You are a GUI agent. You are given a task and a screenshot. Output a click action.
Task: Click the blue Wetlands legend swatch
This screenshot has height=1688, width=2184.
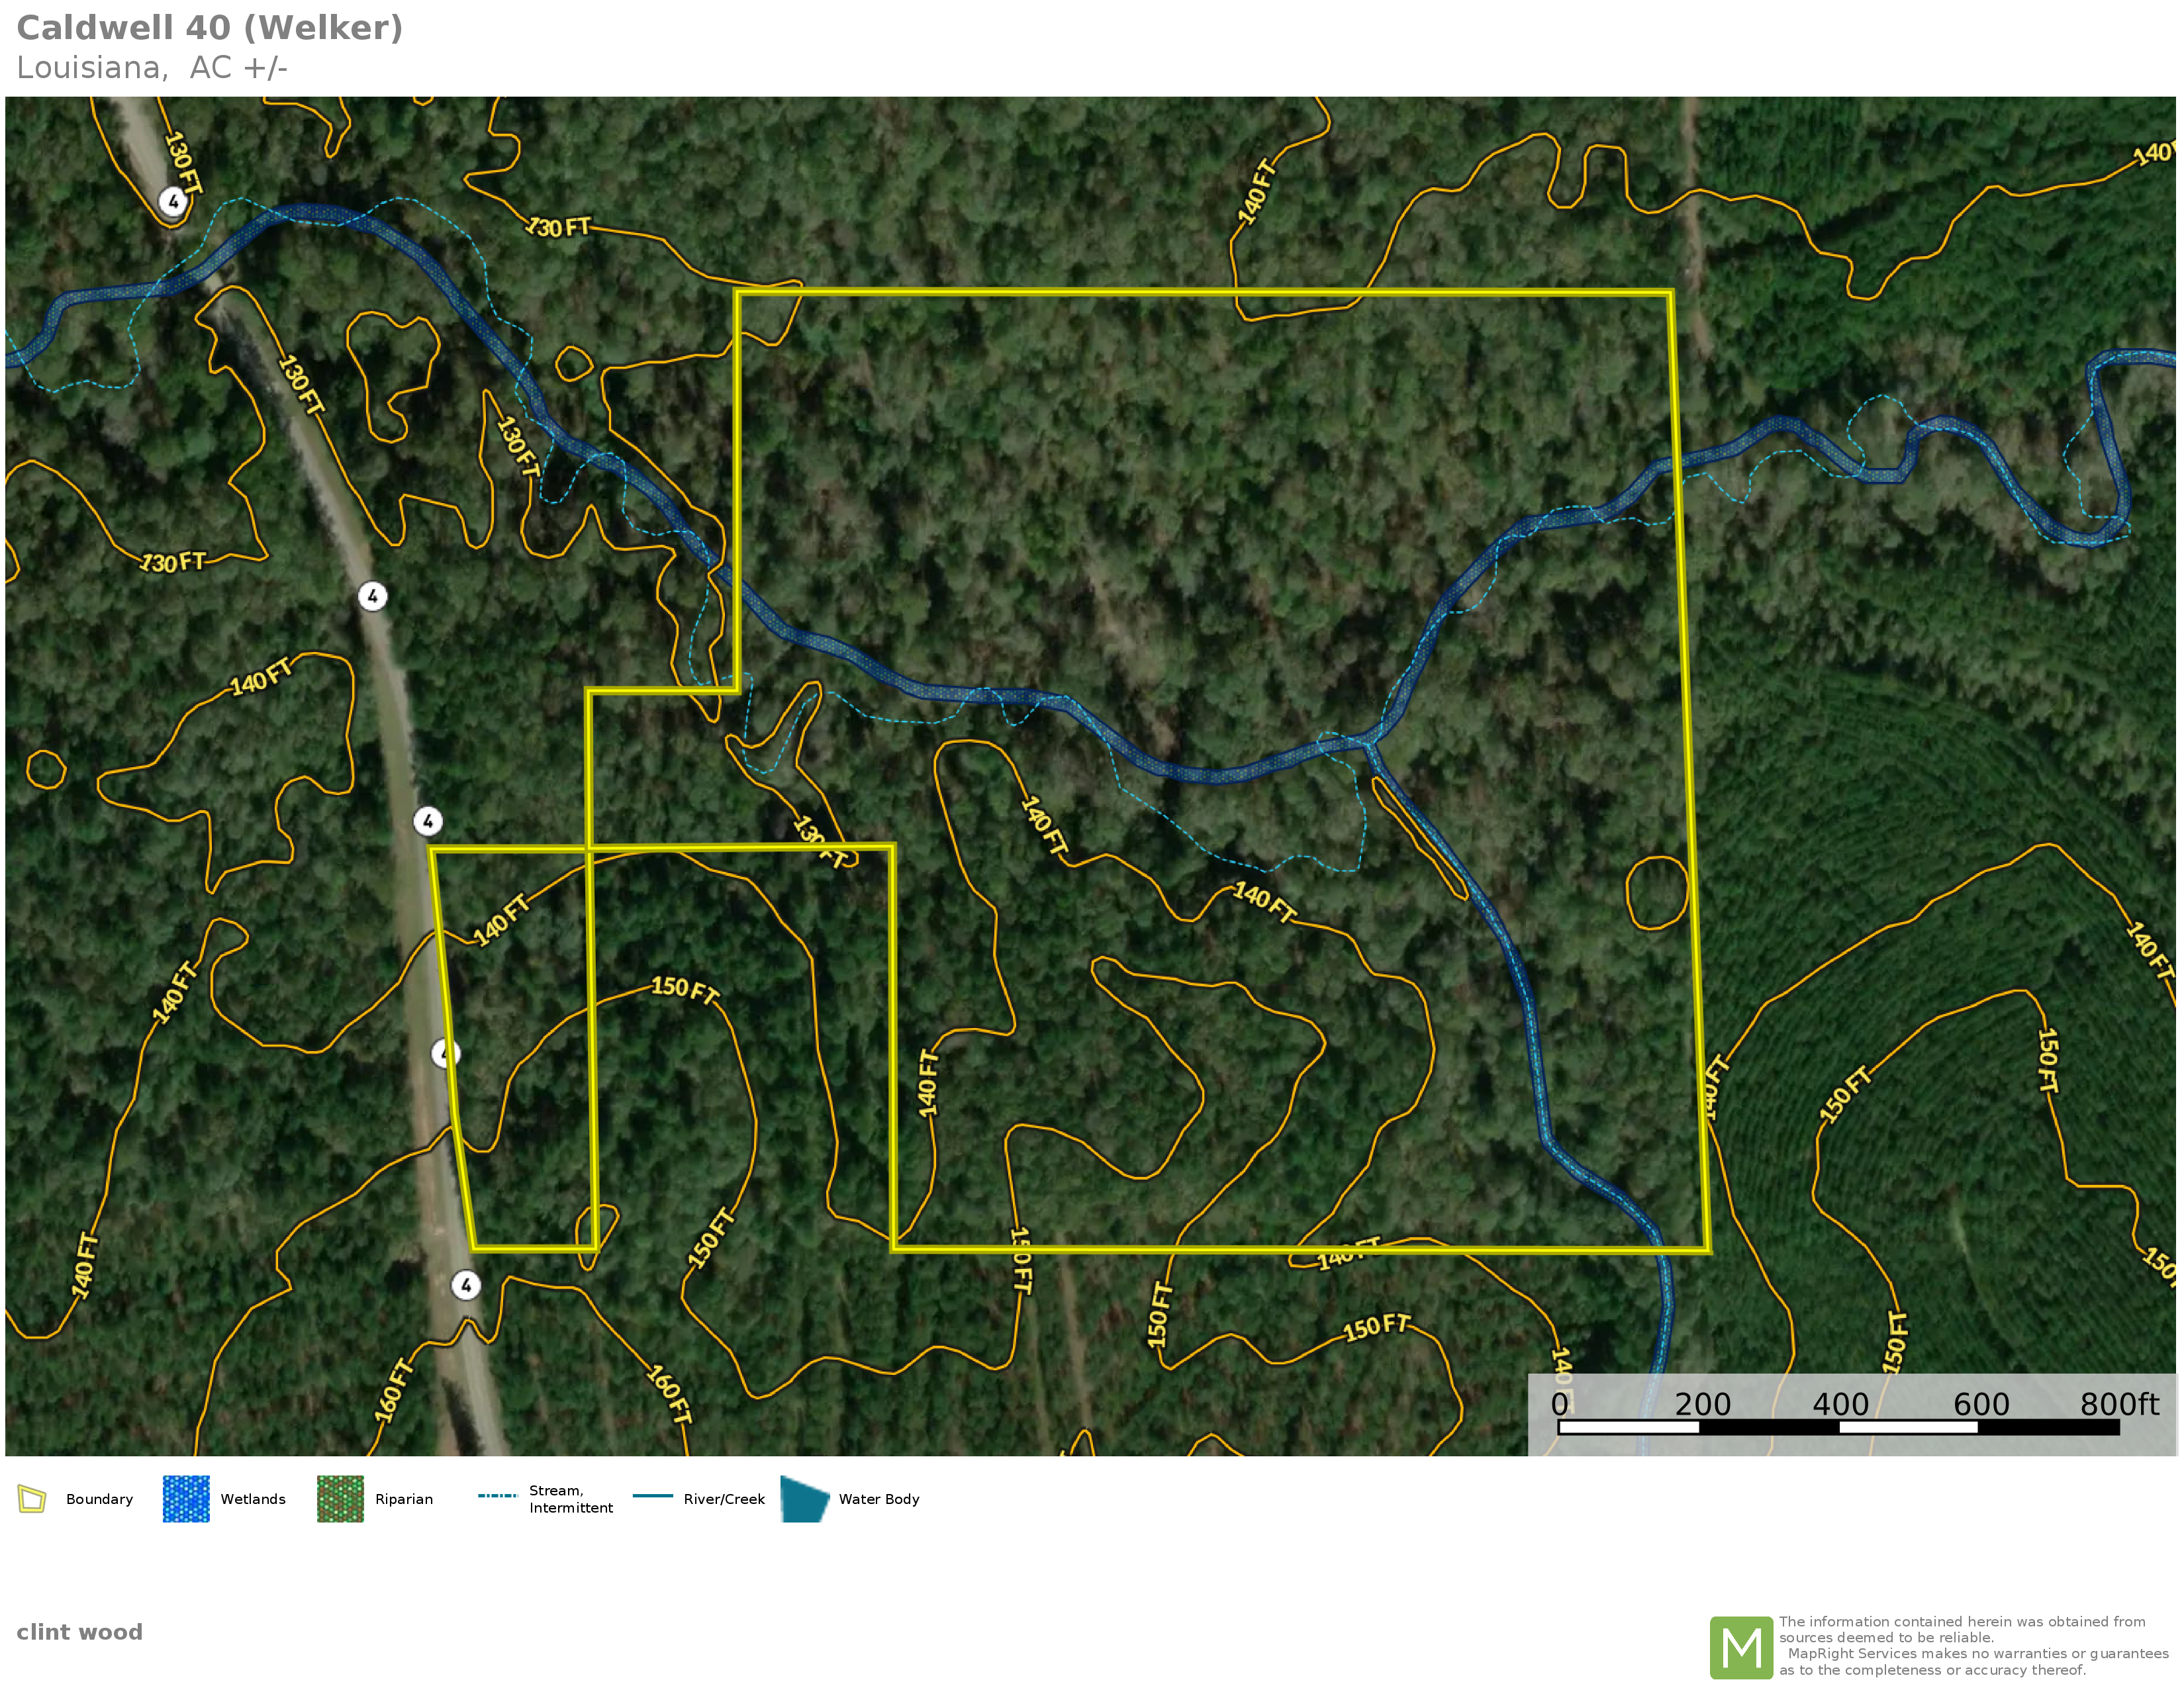[x=186, y=1499]
